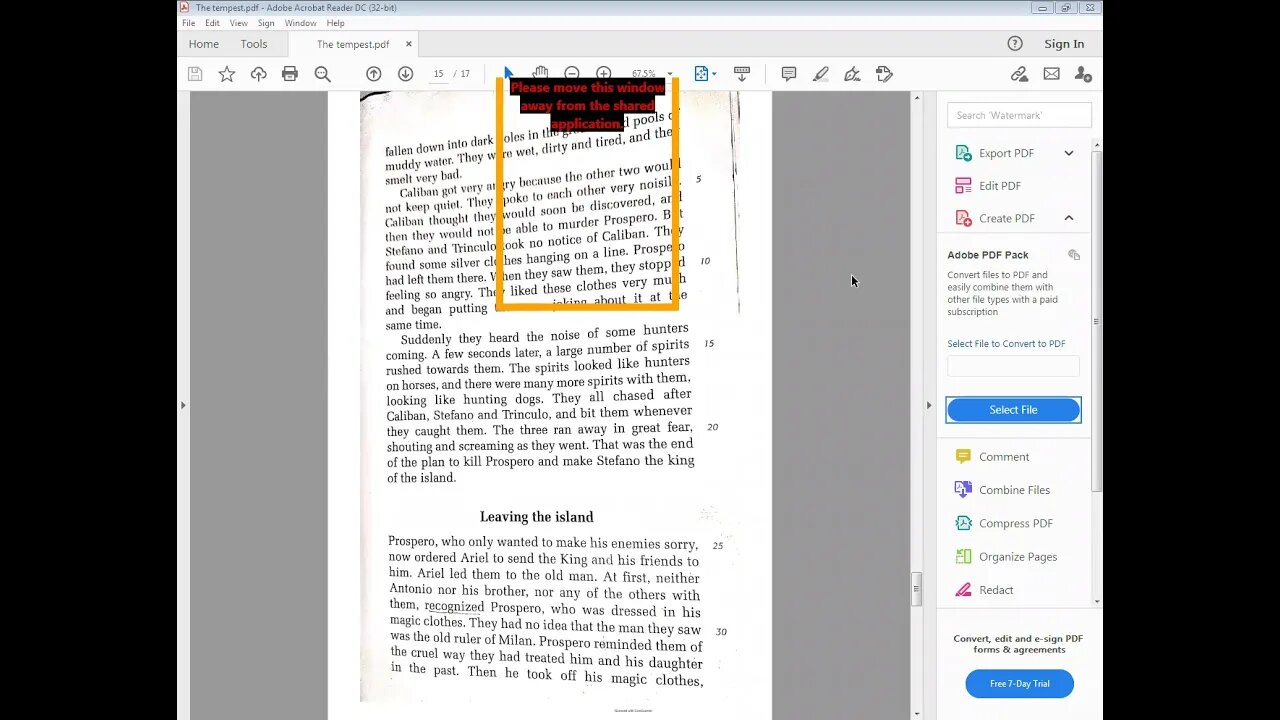
Task: Open the Export PDF tool
Action: coord(1006,153)
